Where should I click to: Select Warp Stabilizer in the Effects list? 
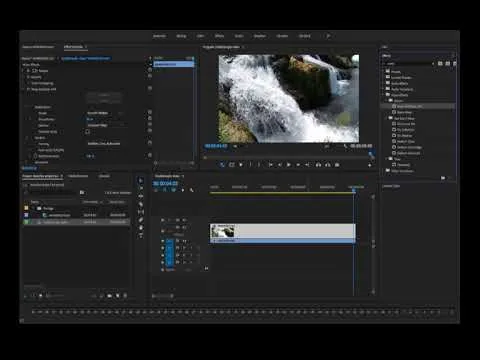[409, 106]
